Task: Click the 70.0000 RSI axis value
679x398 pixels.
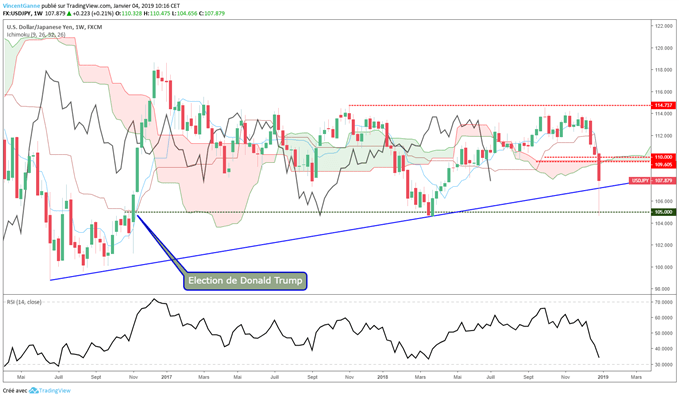Action: (664, 302)
